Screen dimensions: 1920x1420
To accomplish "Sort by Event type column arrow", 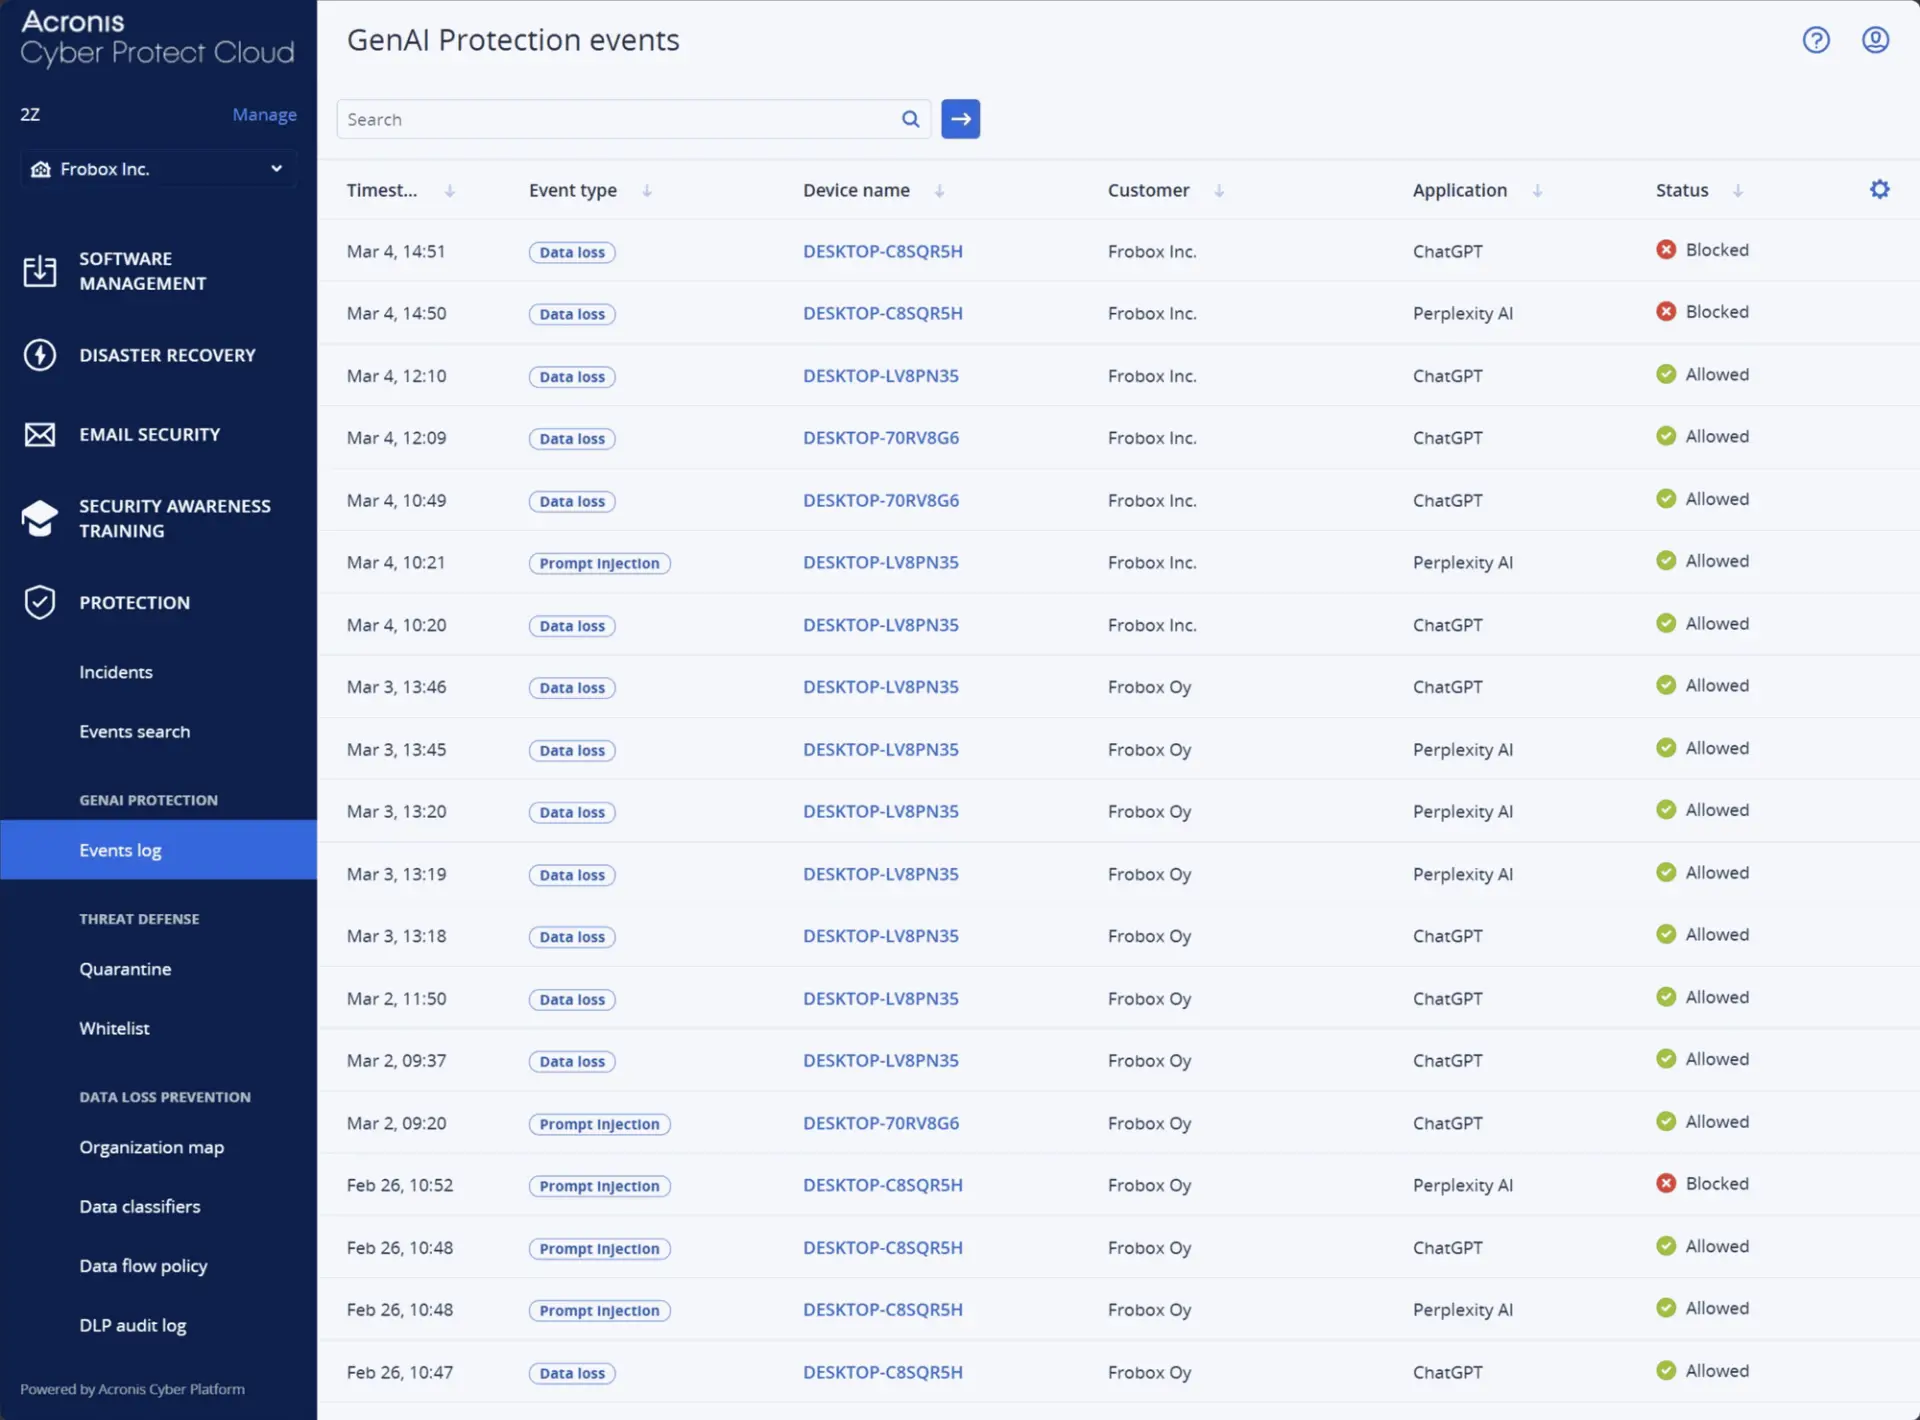I will point(647,191).
